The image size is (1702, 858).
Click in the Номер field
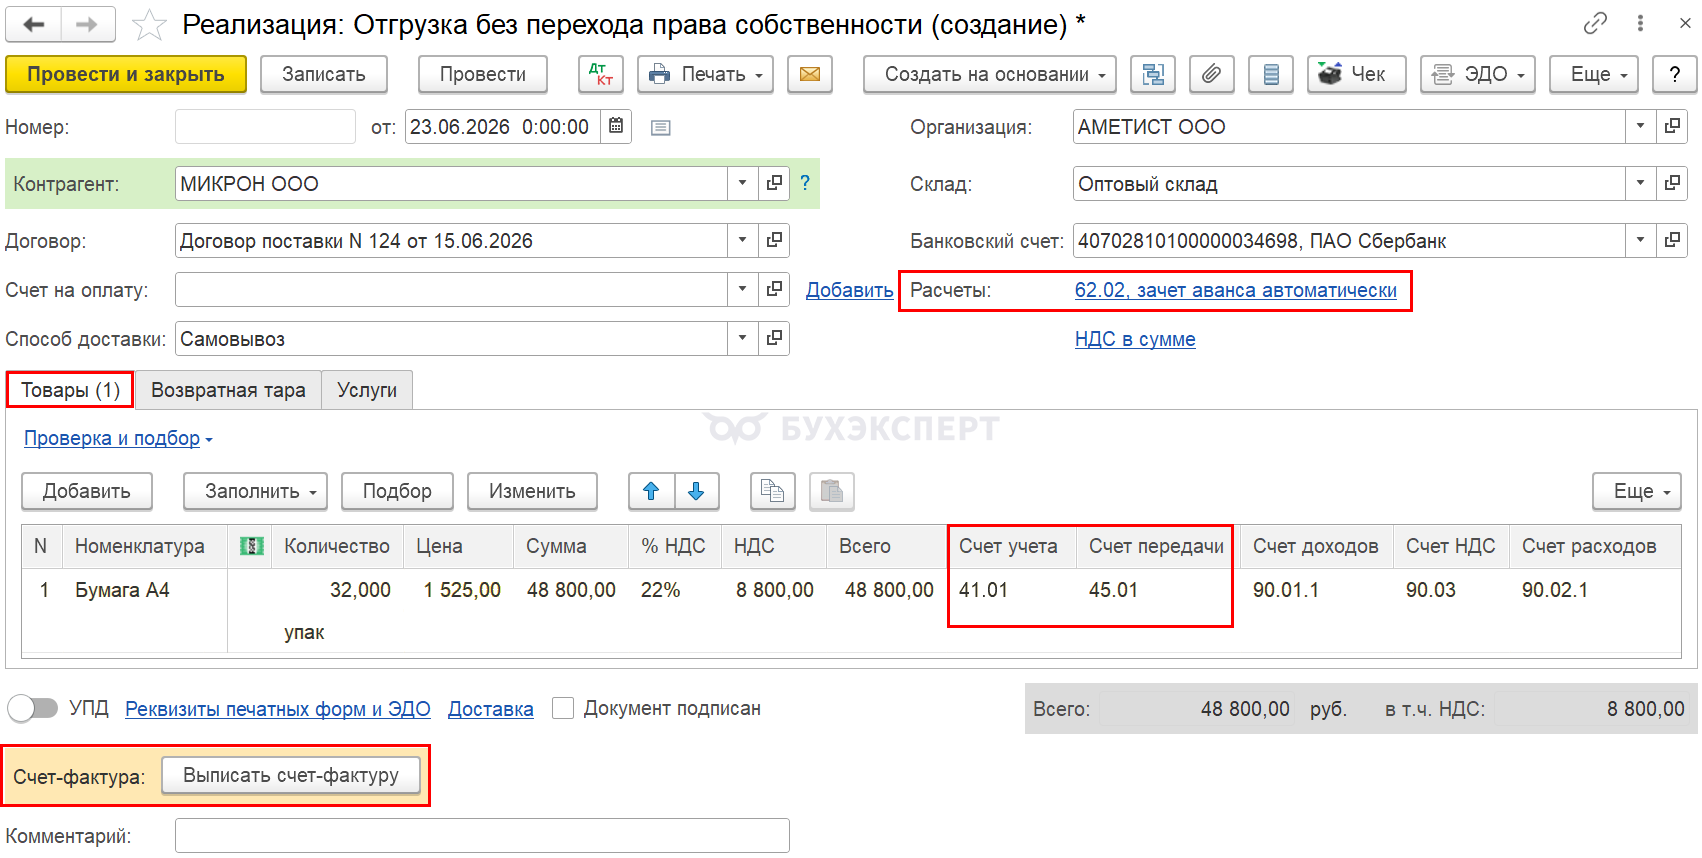pyautogui.click(x=265, y=127)
